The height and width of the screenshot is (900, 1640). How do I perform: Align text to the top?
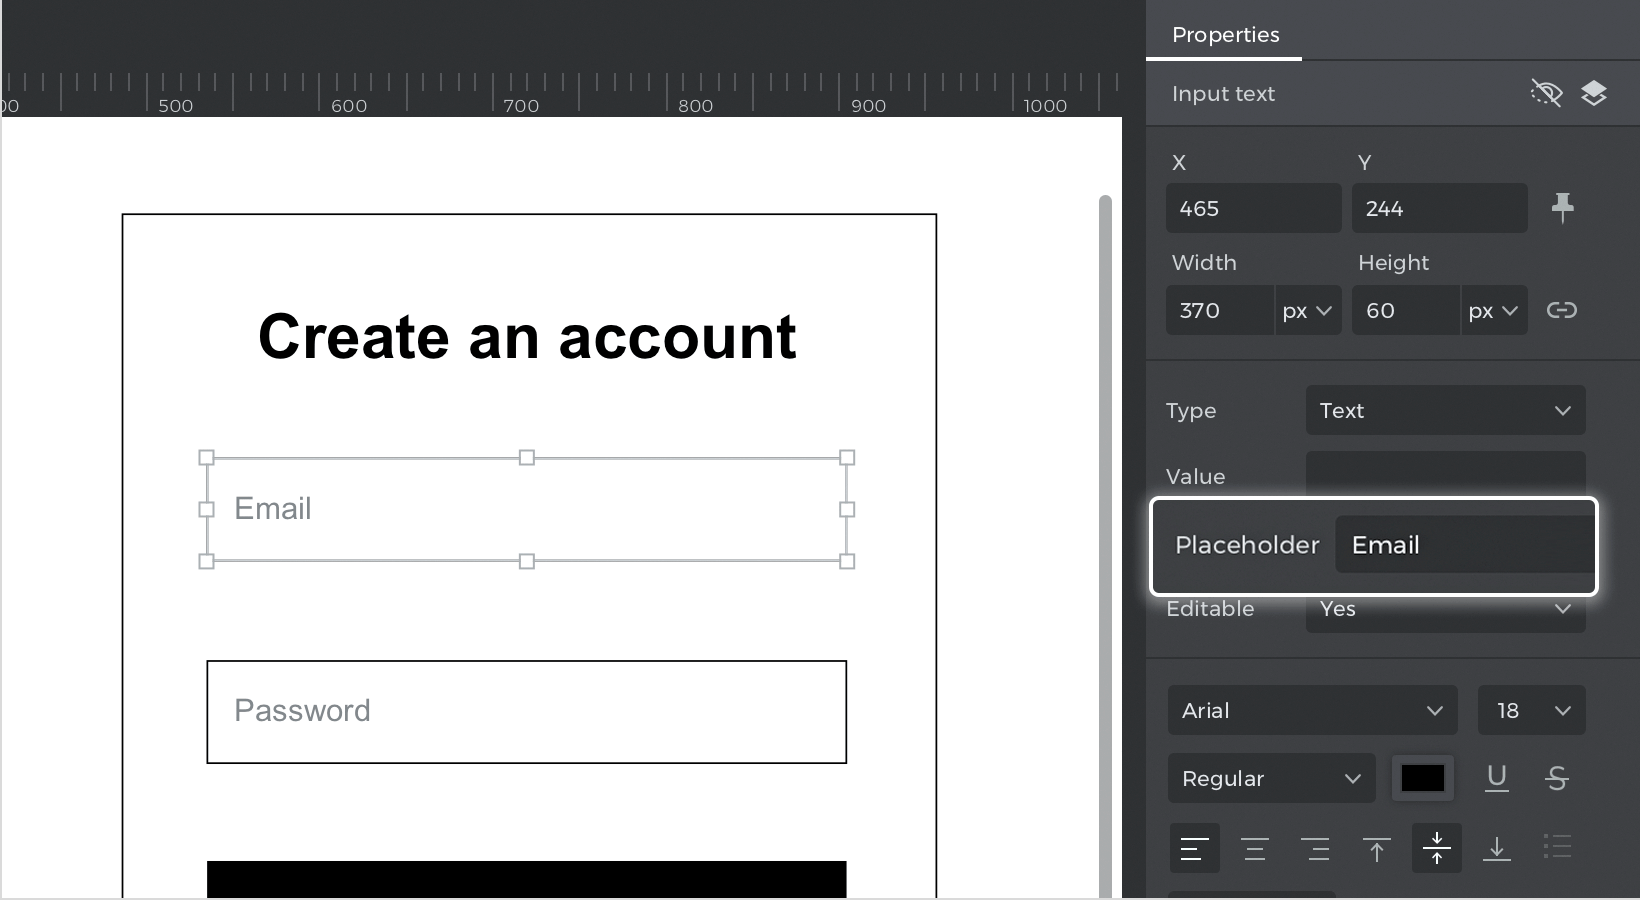pyautogui.click(x=1376, y=849)
